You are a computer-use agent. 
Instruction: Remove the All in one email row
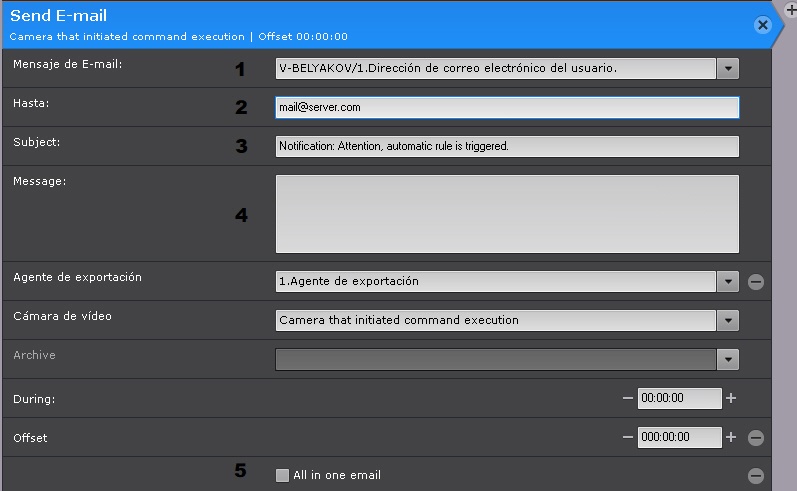click(x=756, y=476)
